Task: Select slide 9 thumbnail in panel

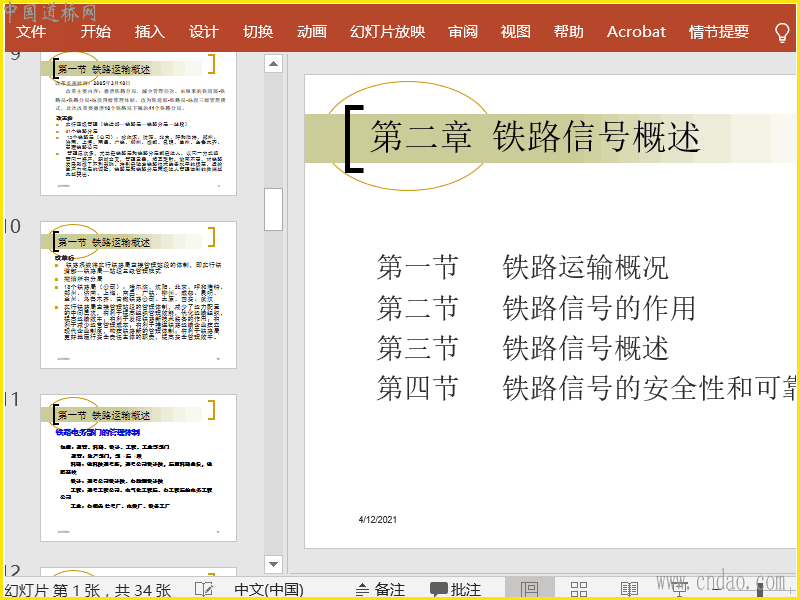Action: 138,123
